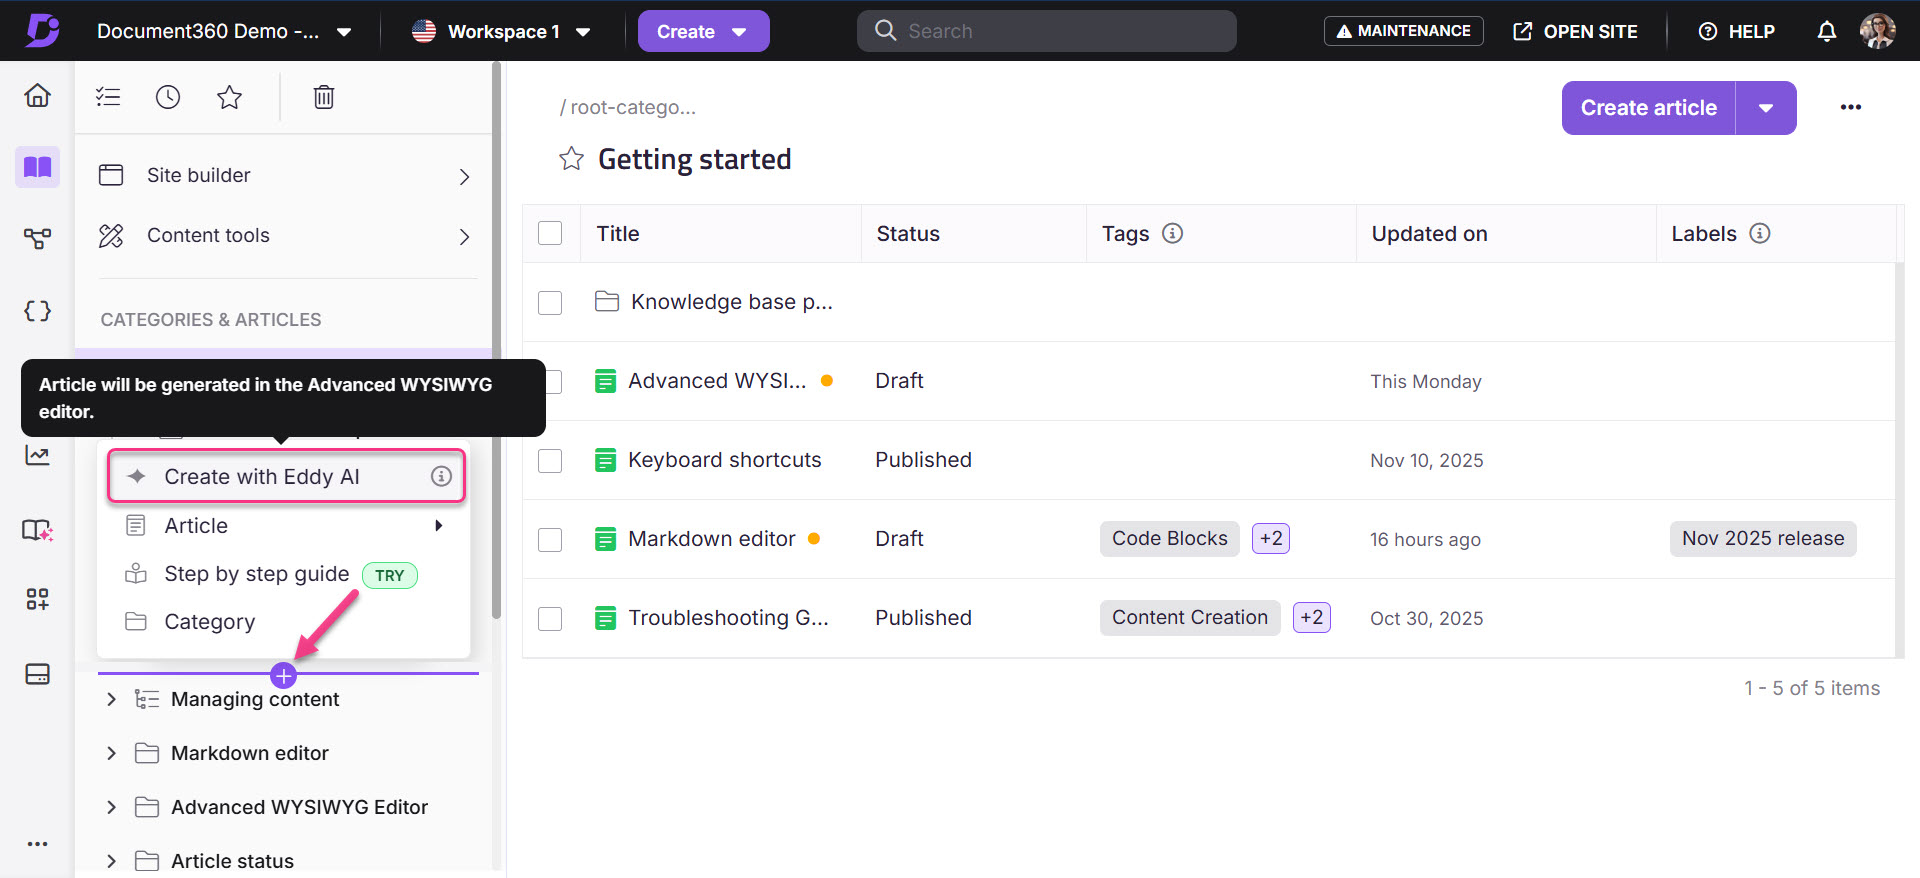The image size is (1920, 878).
Task: Select Create with Eddy AI option
Action: (262, 476)
